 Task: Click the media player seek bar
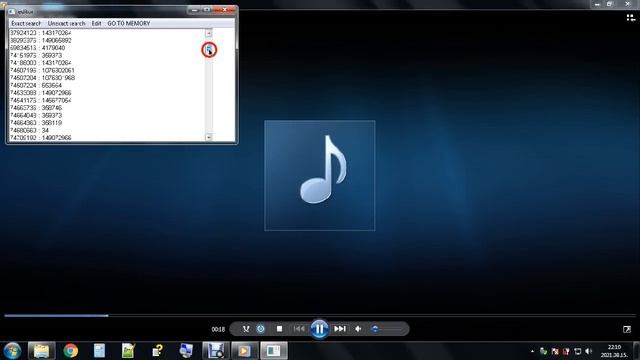pos(320,316)
